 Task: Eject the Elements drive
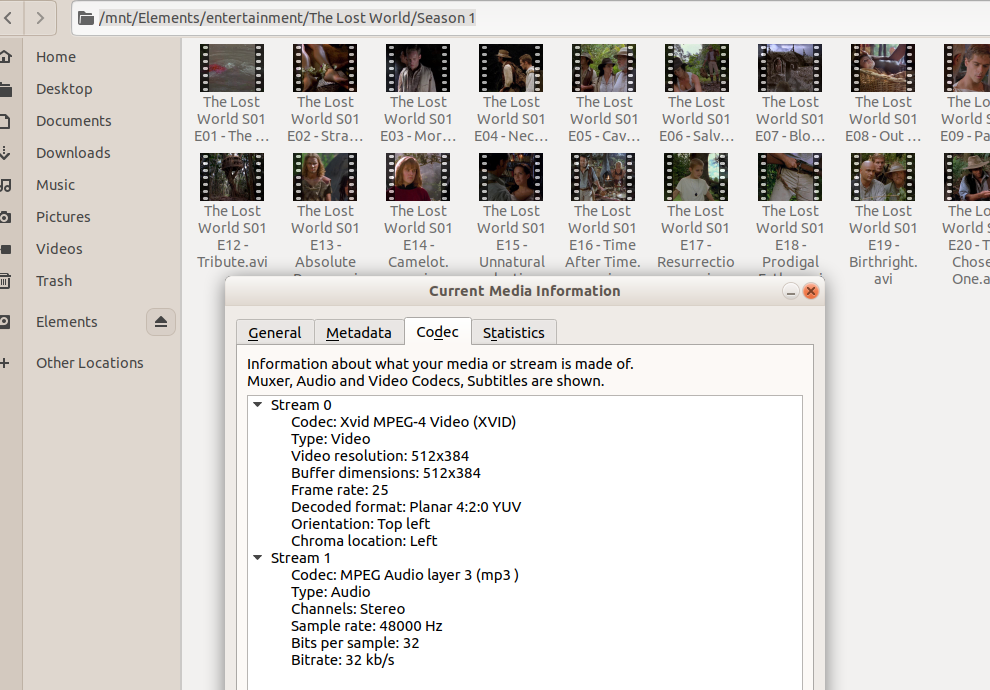point(160,322)
